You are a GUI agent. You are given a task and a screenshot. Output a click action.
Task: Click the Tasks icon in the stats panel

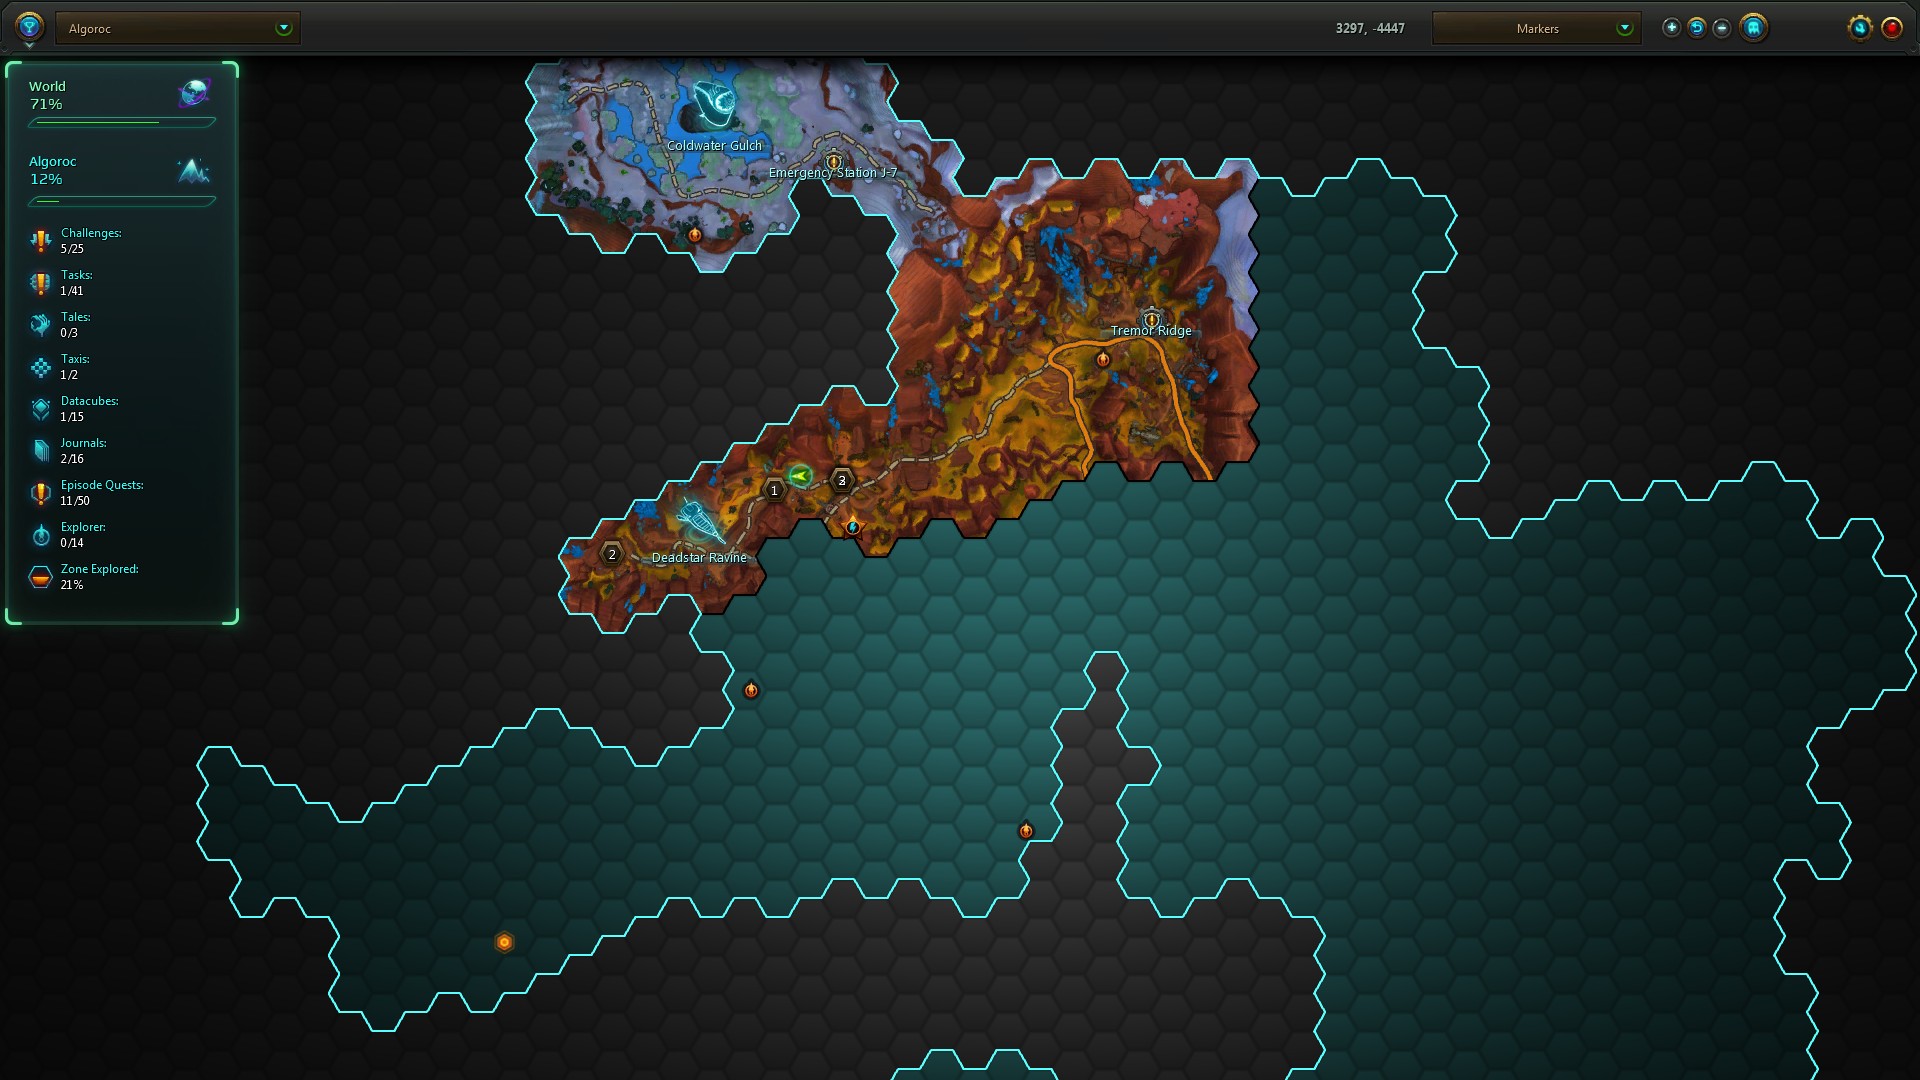(40, 283)
